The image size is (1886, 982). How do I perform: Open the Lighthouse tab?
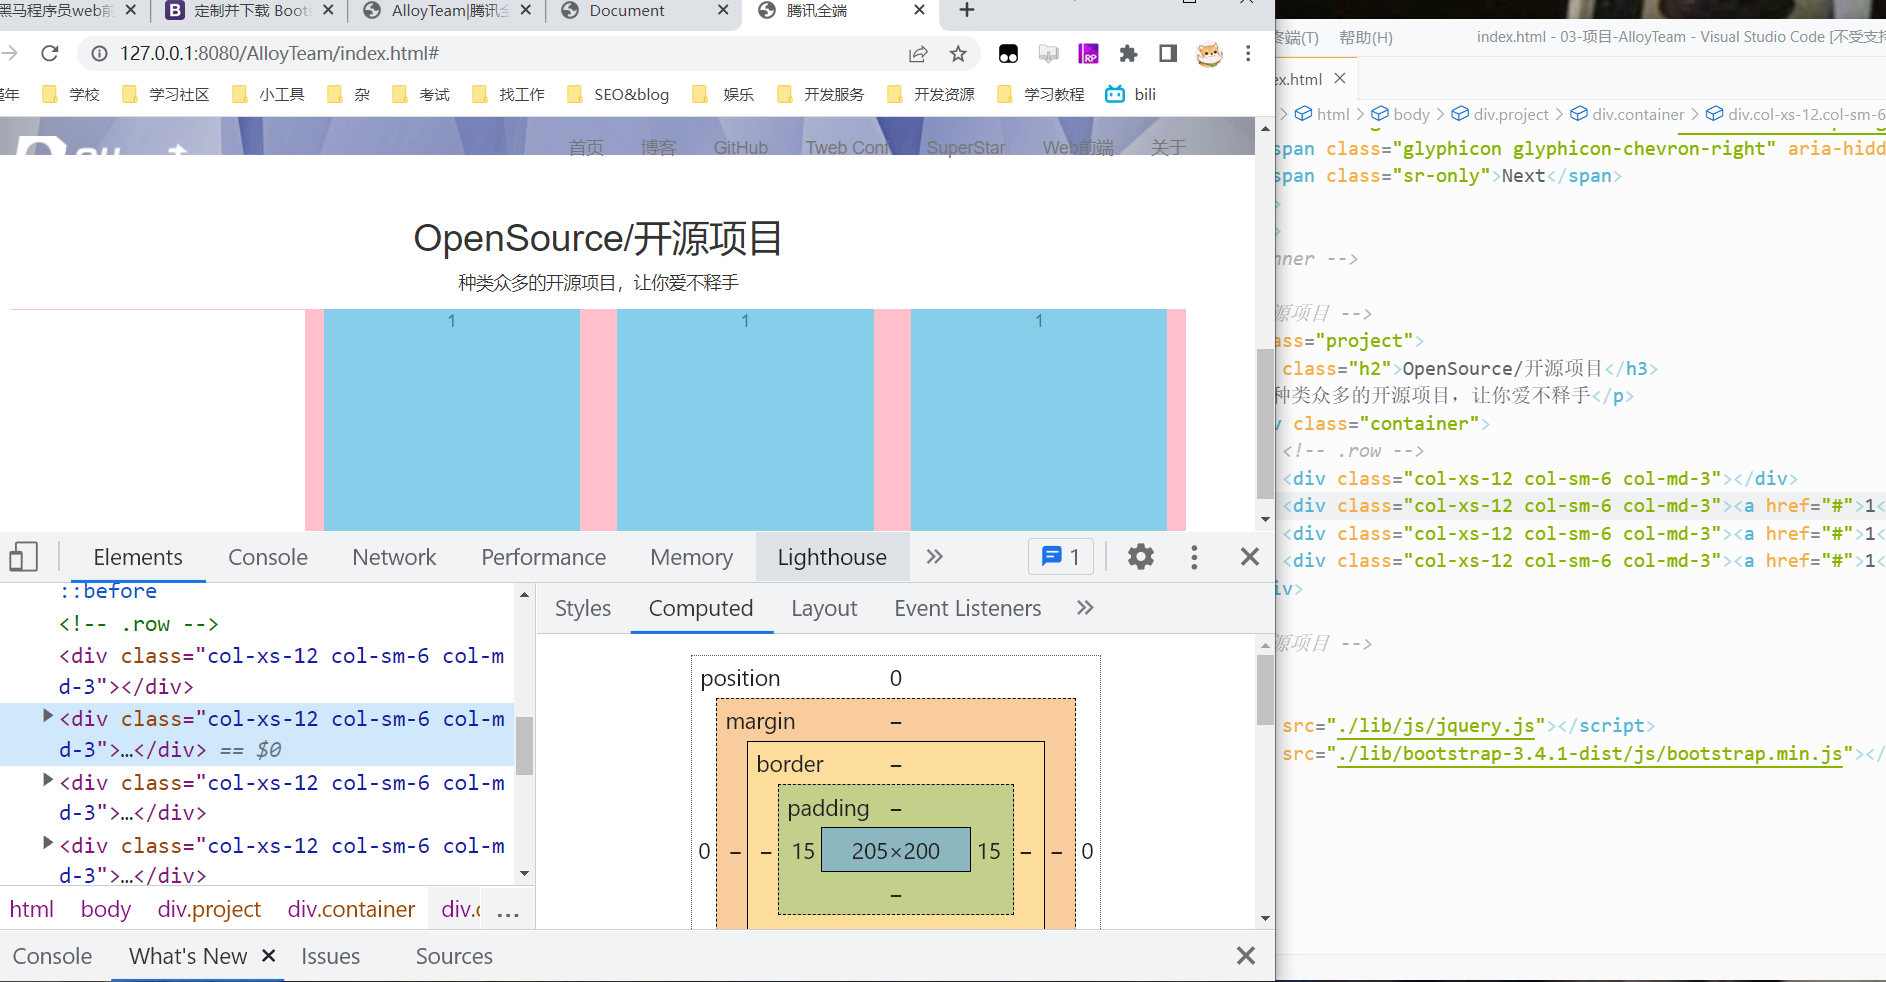[832, 557]
